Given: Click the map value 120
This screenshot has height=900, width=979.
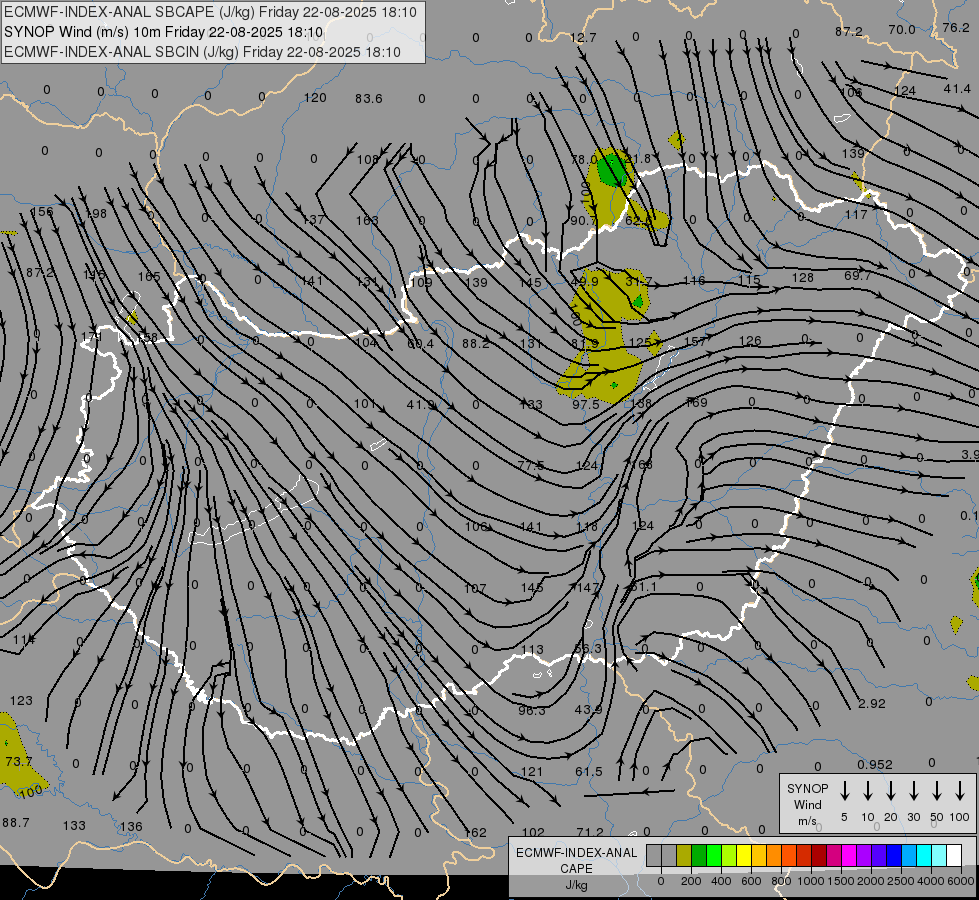Looking at the screenshot, I should click(315, 97).
